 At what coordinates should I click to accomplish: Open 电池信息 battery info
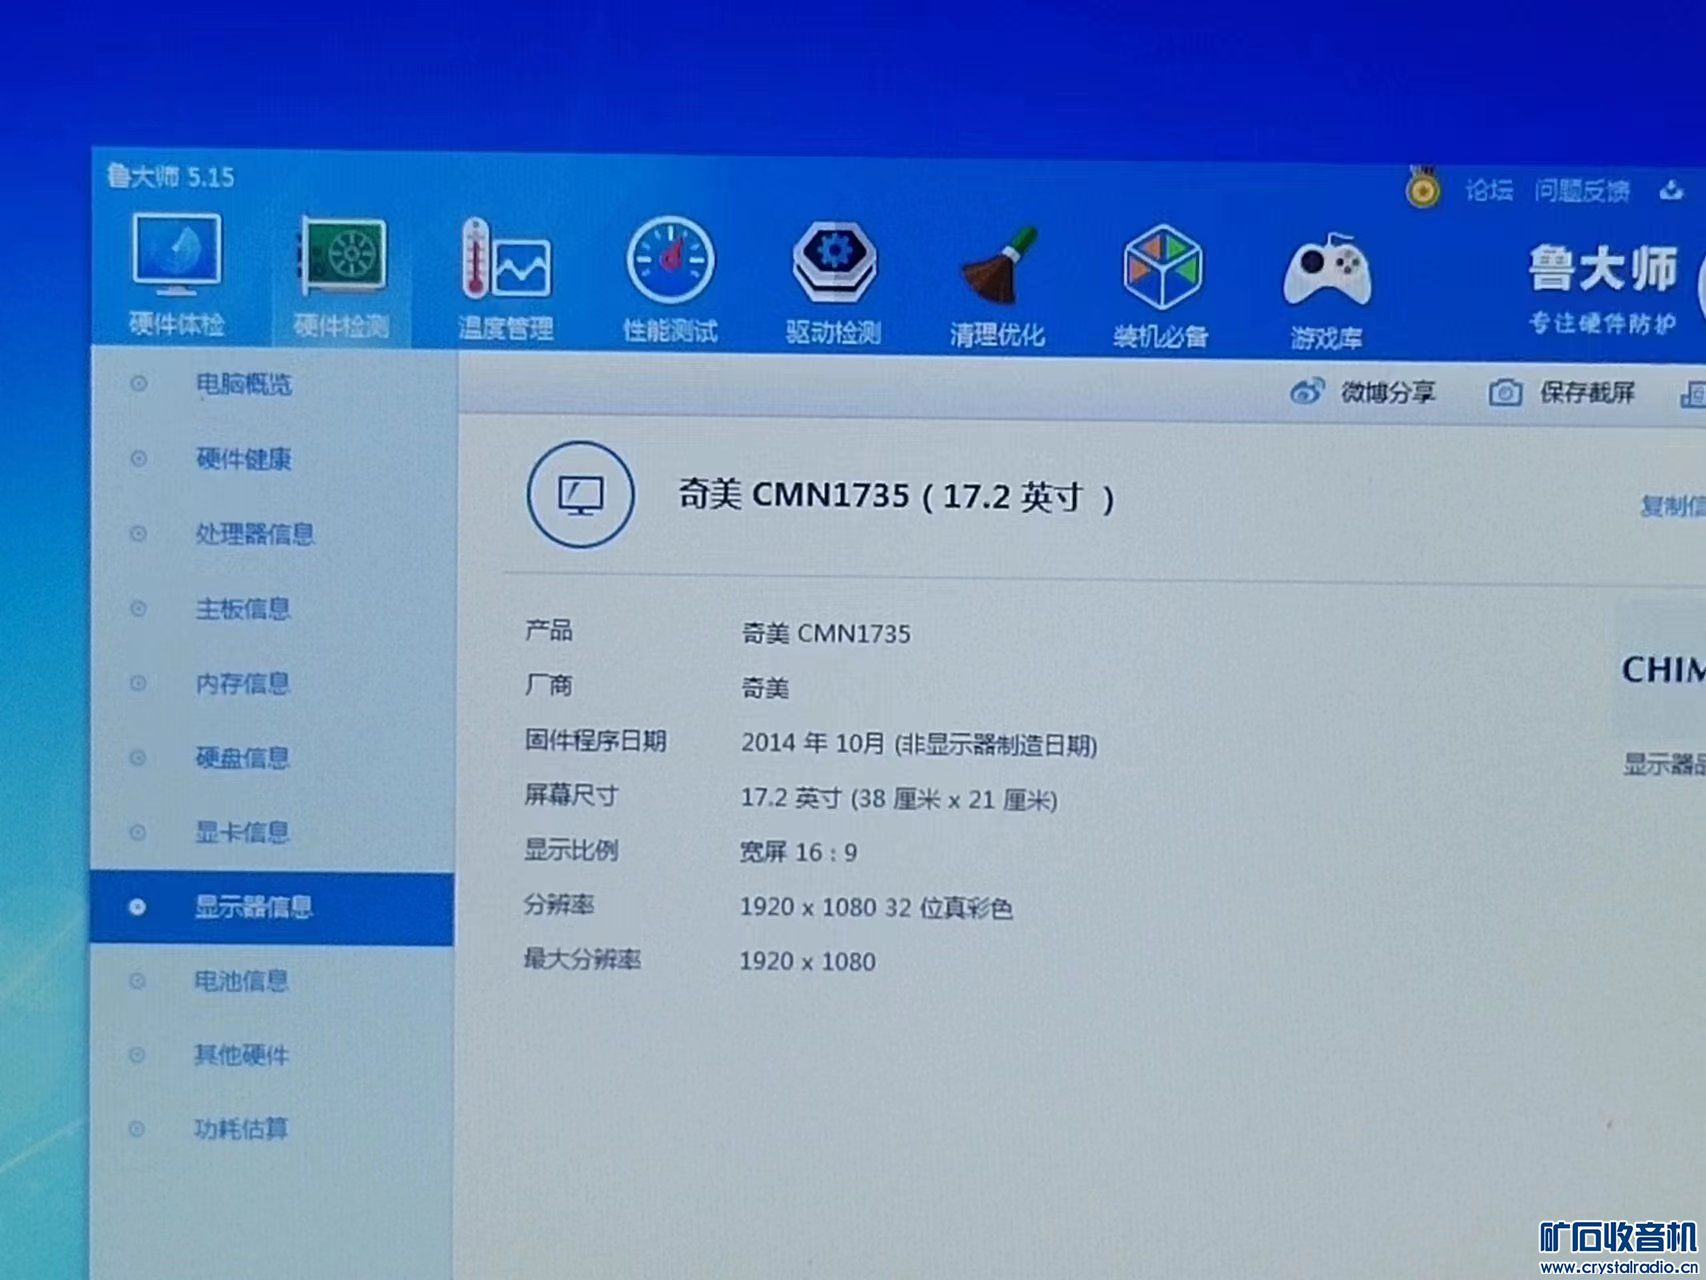pyautogui.click(x=242, y=981)
